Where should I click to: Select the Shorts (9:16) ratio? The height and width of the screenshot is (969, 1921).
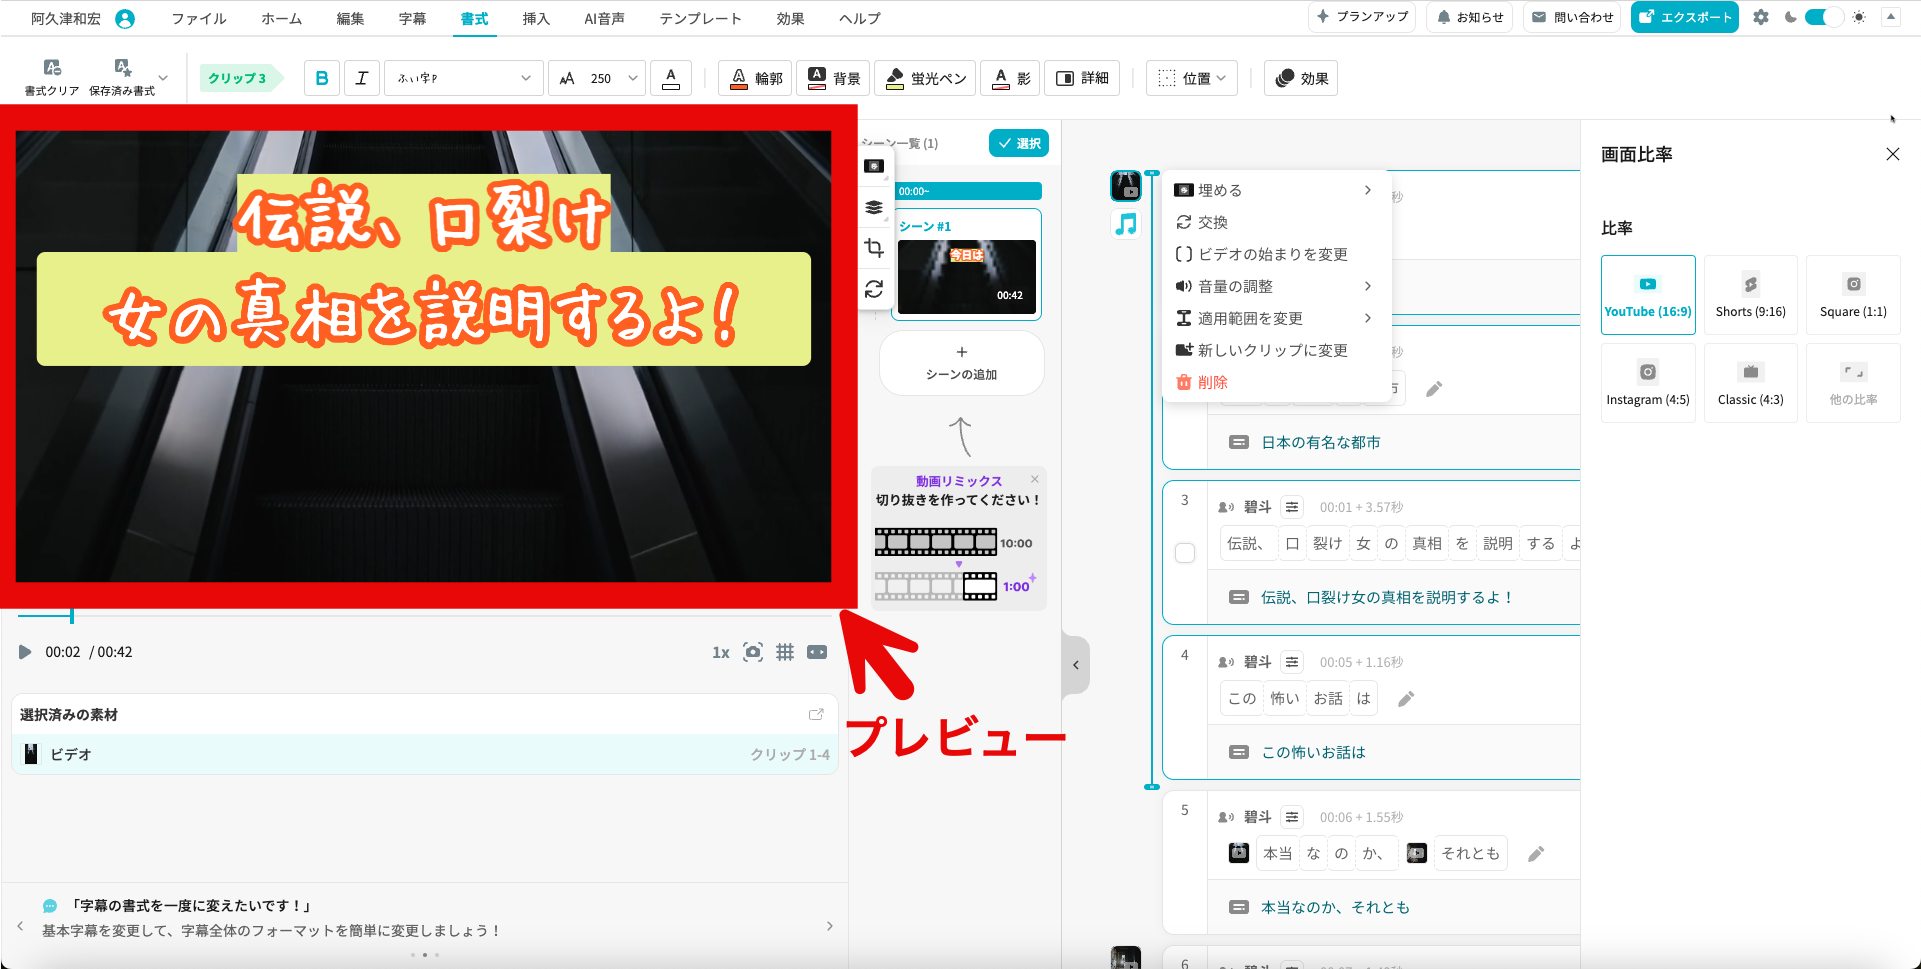point(1751,295)
